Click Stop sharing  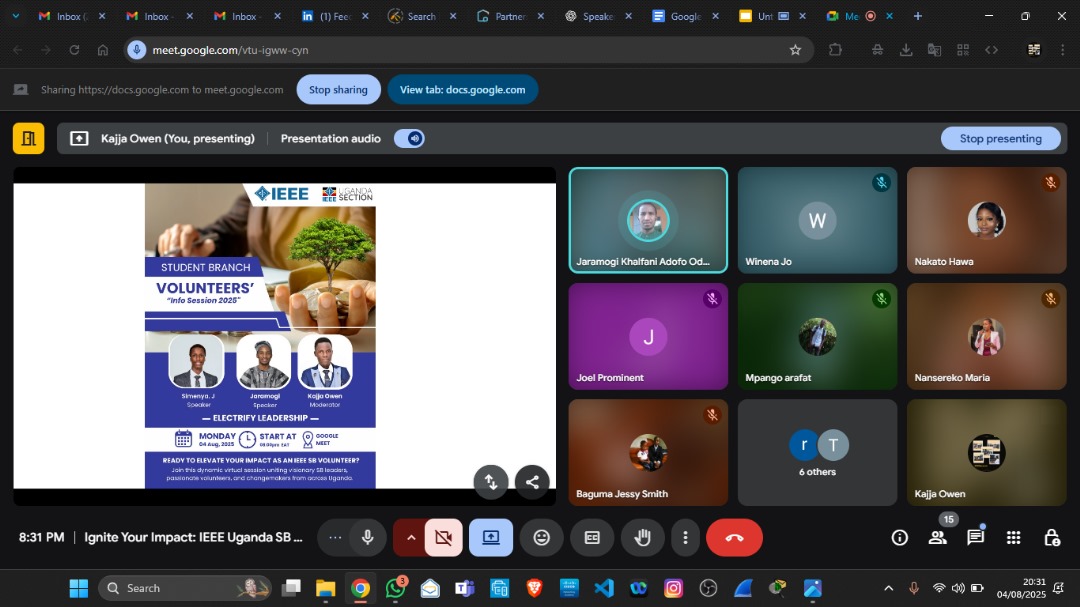click(x=338, y=90)
